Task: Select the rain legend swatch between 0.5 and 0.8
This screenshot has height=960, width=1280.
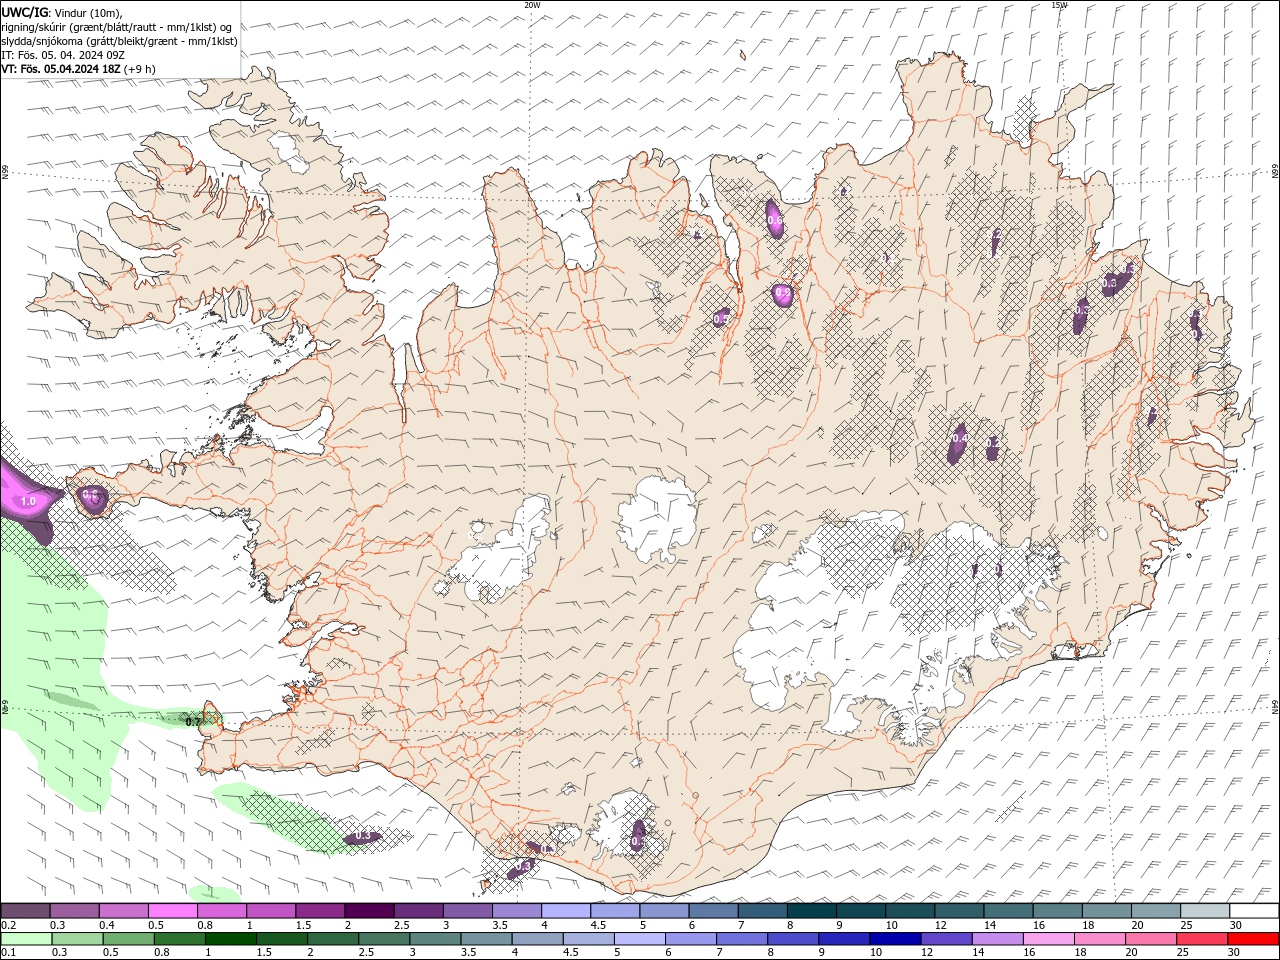Action: (x=128, y=939)
